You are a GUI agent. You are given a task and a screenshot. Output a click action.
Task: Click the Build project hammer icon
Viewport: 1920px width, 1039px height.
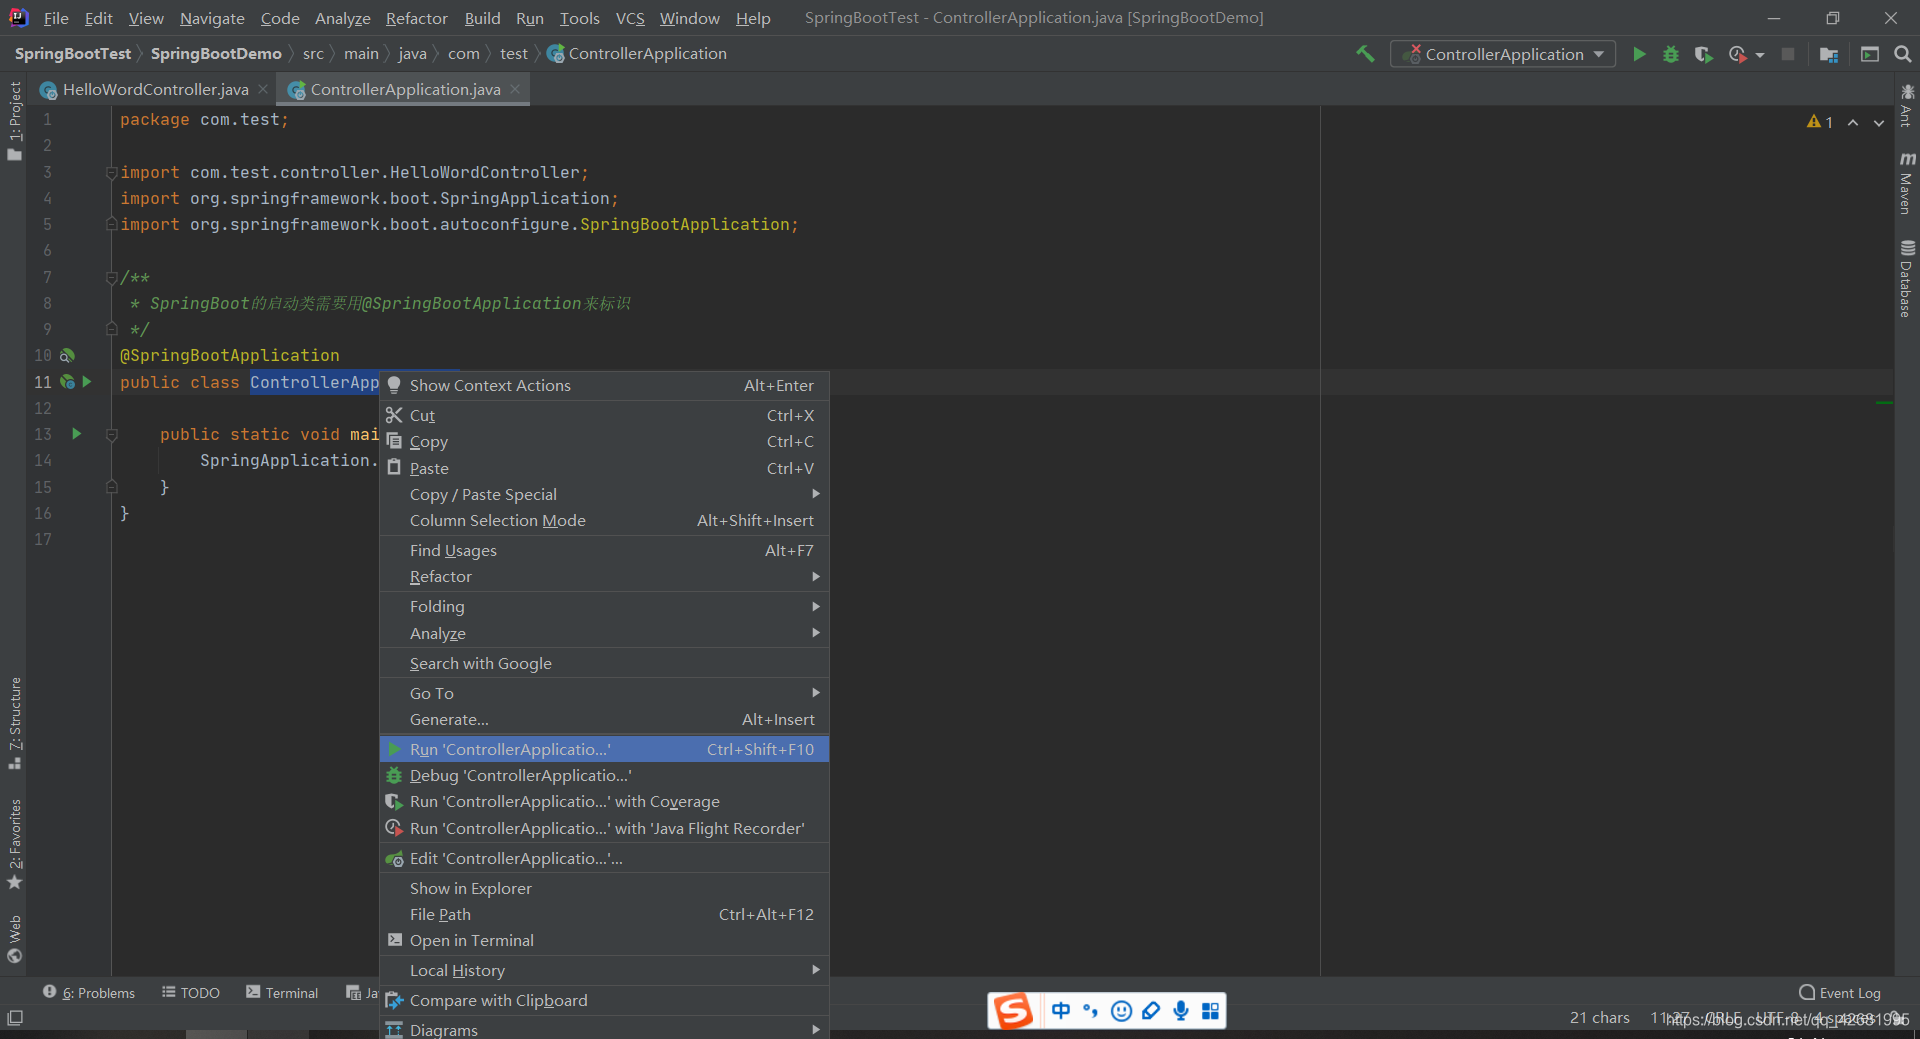coord(1365,54)
